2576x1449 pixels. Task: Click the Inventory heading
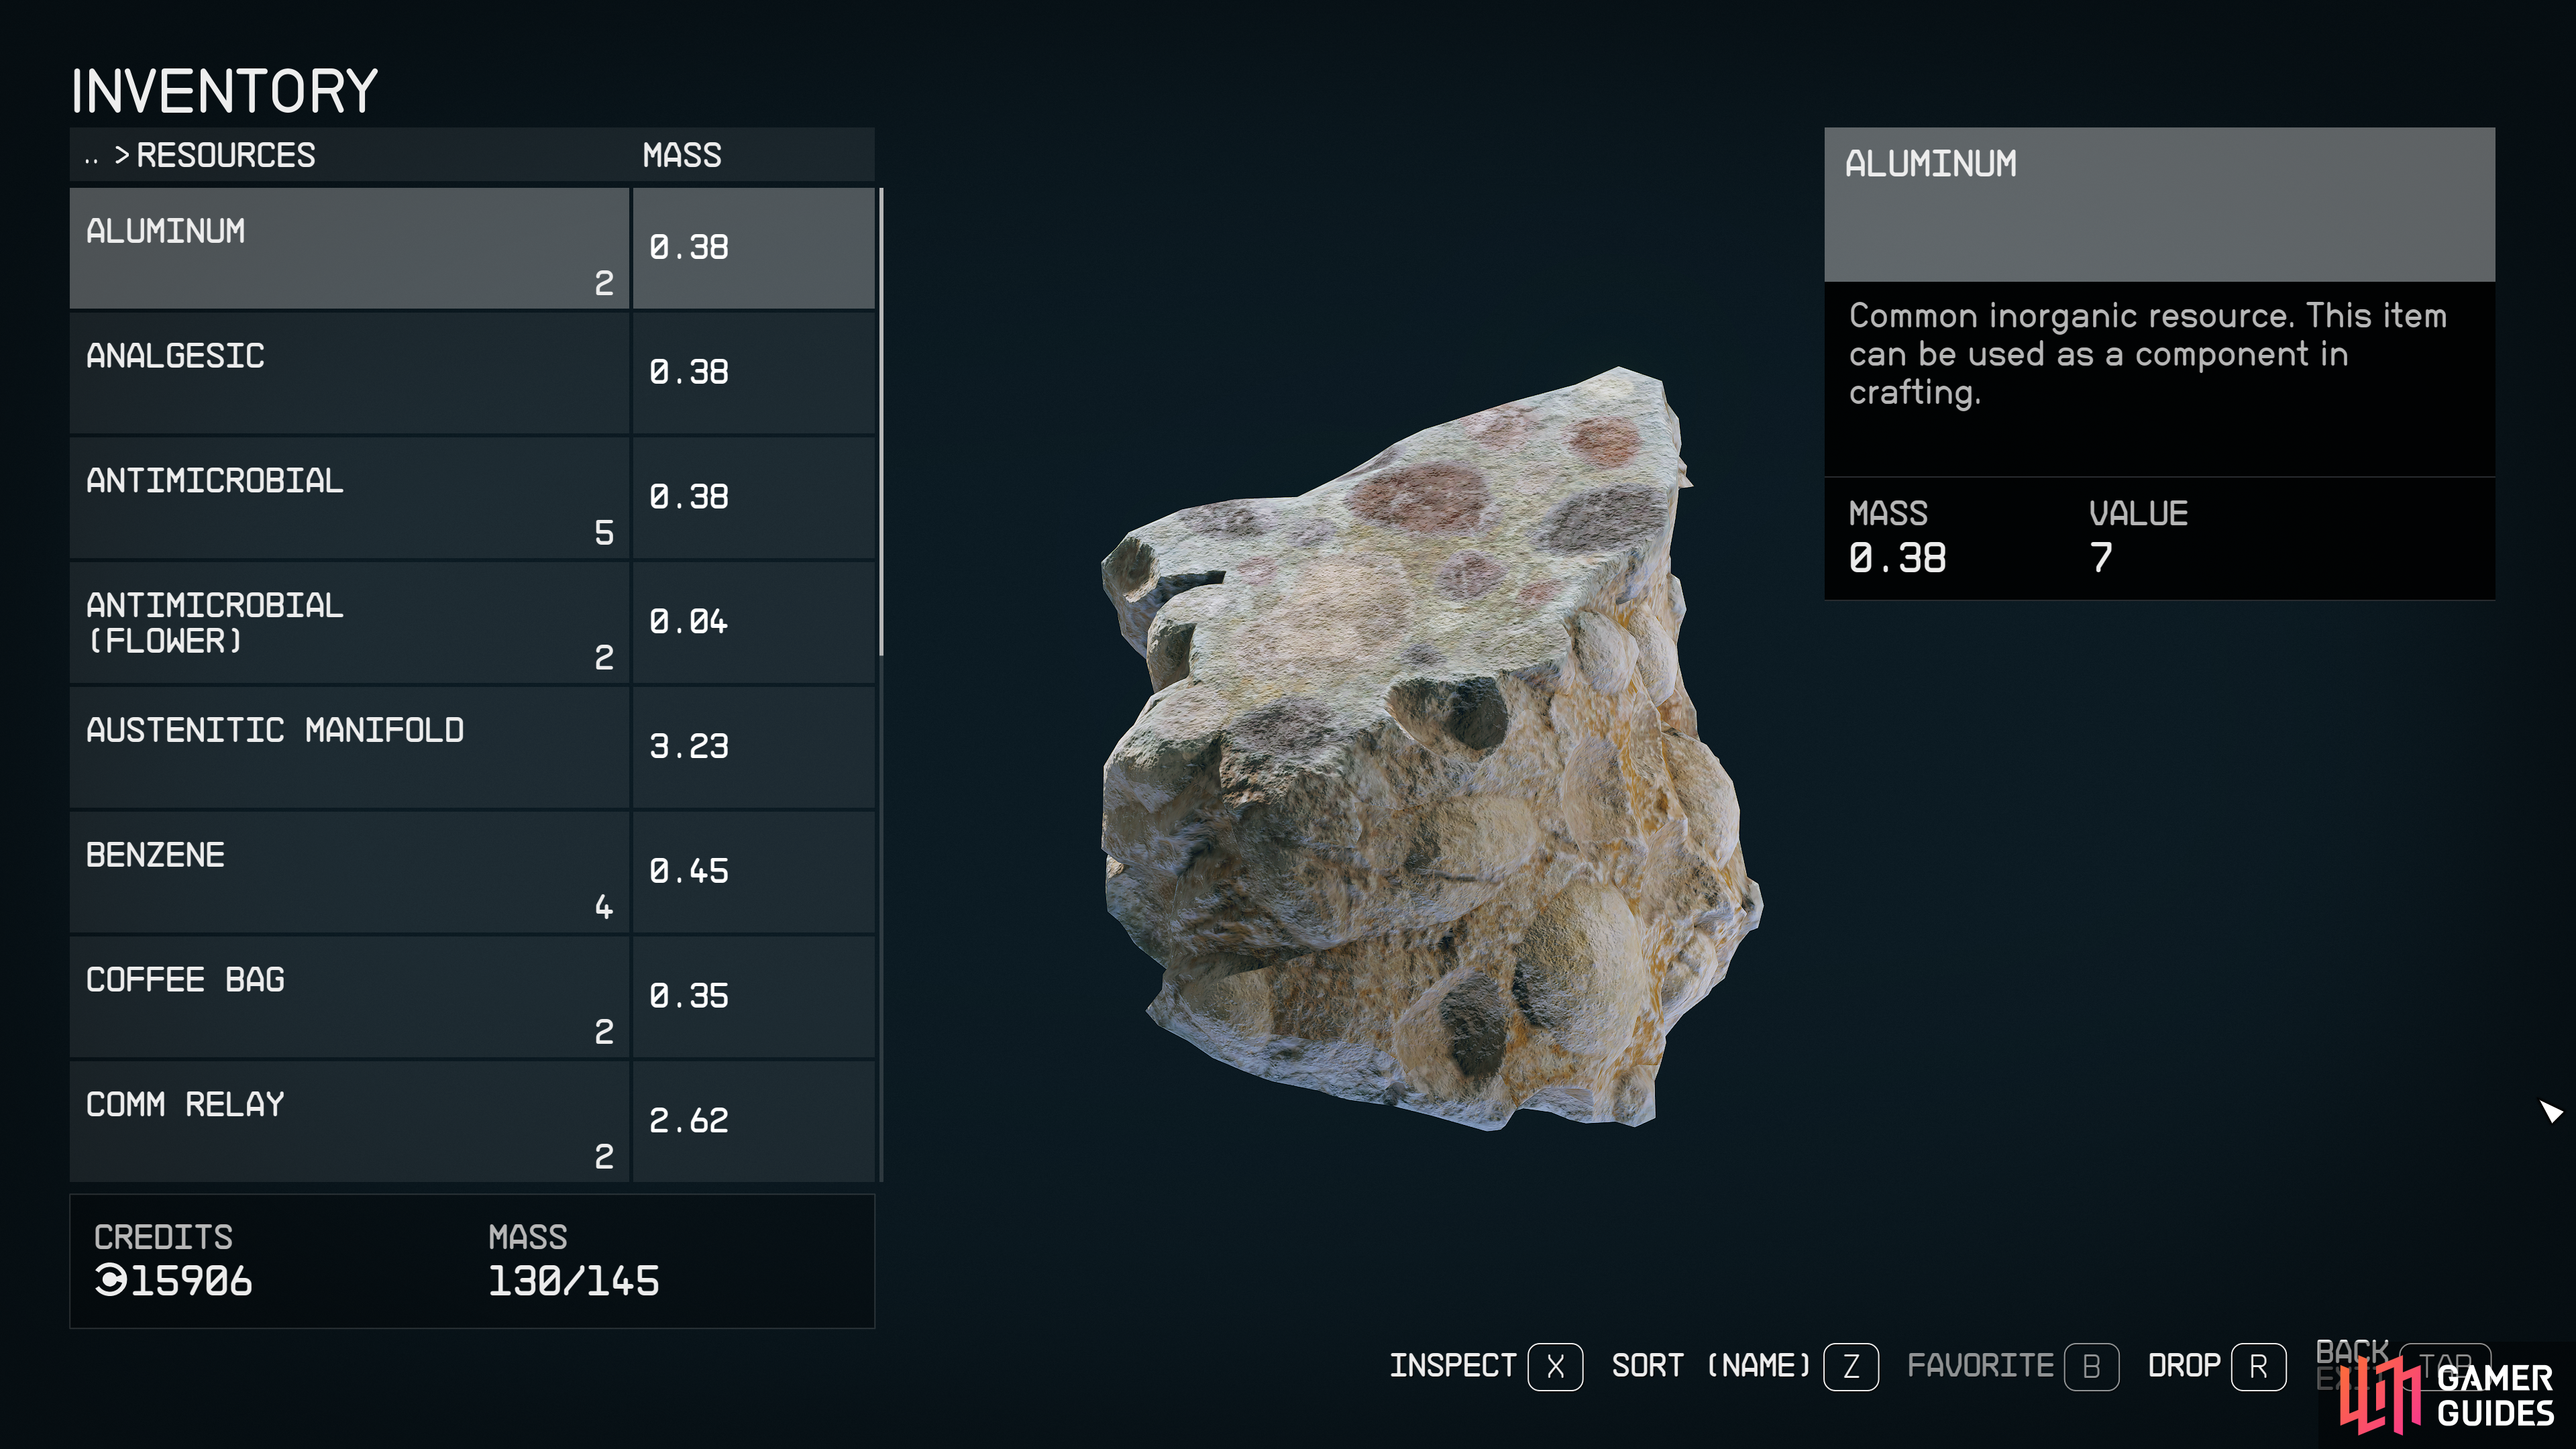pos(224,92)
